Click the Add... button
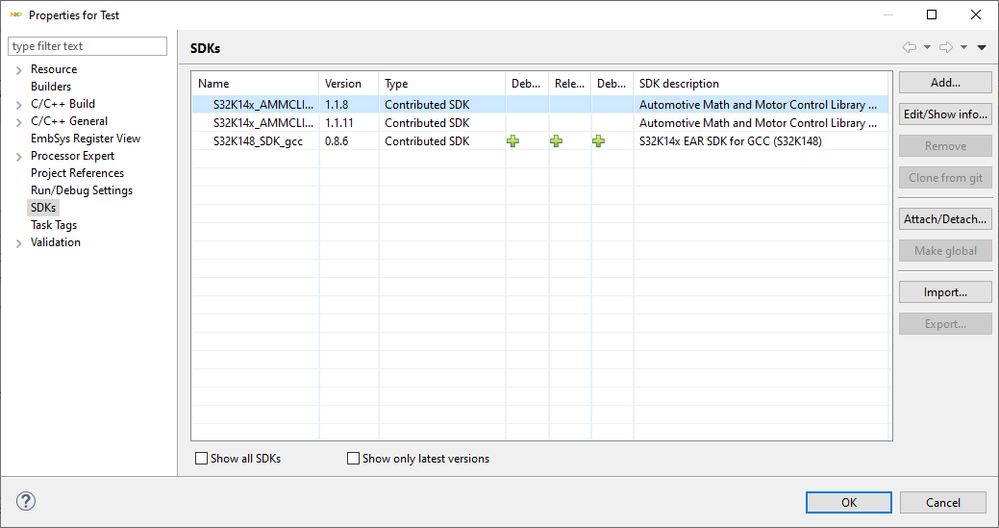 945,82
